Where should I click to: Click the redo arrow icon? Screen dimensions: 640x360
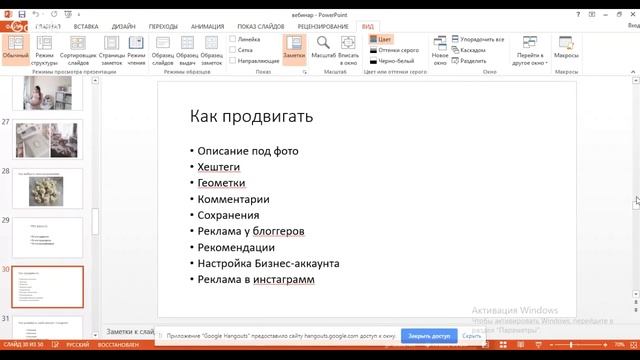click(x=54, y=14)
